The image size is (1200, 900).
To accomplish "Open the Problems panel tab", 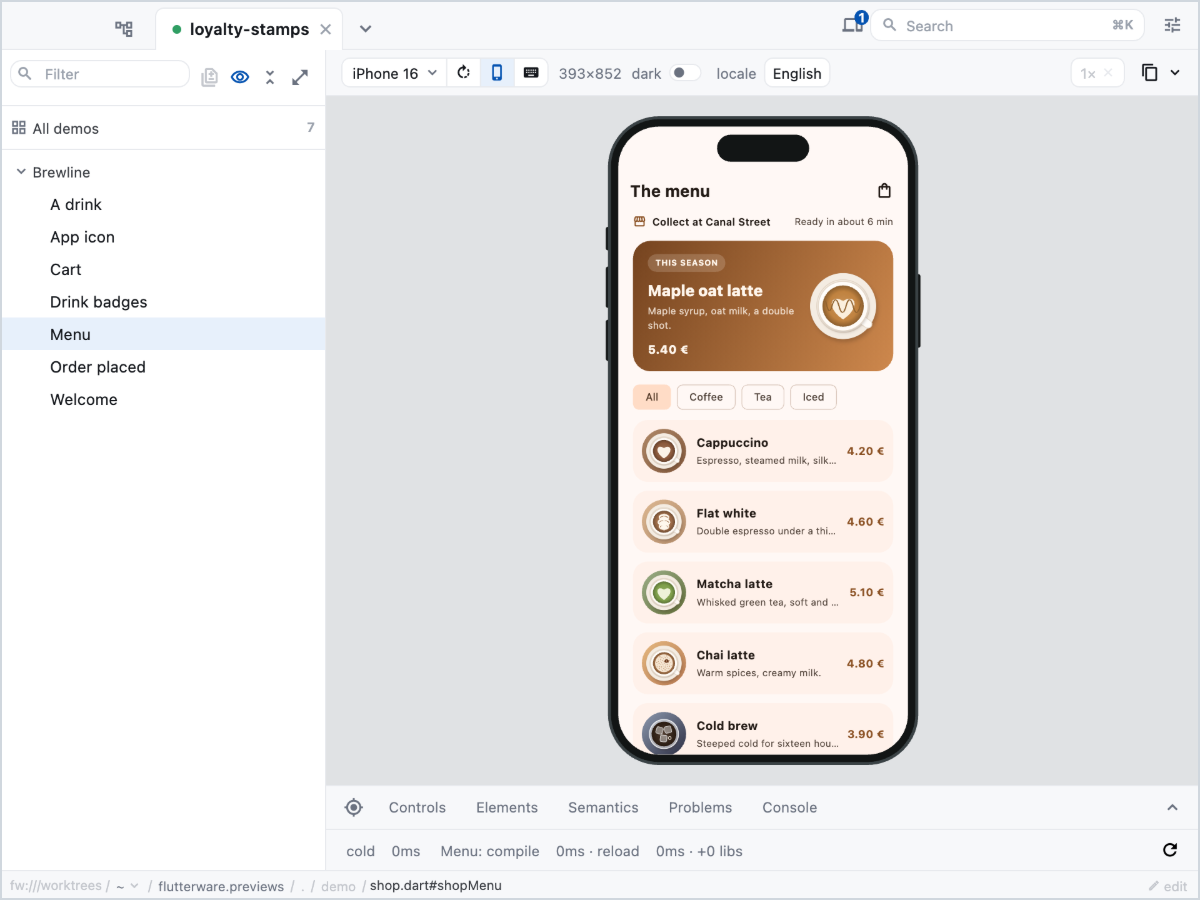I will coord(700,807).
